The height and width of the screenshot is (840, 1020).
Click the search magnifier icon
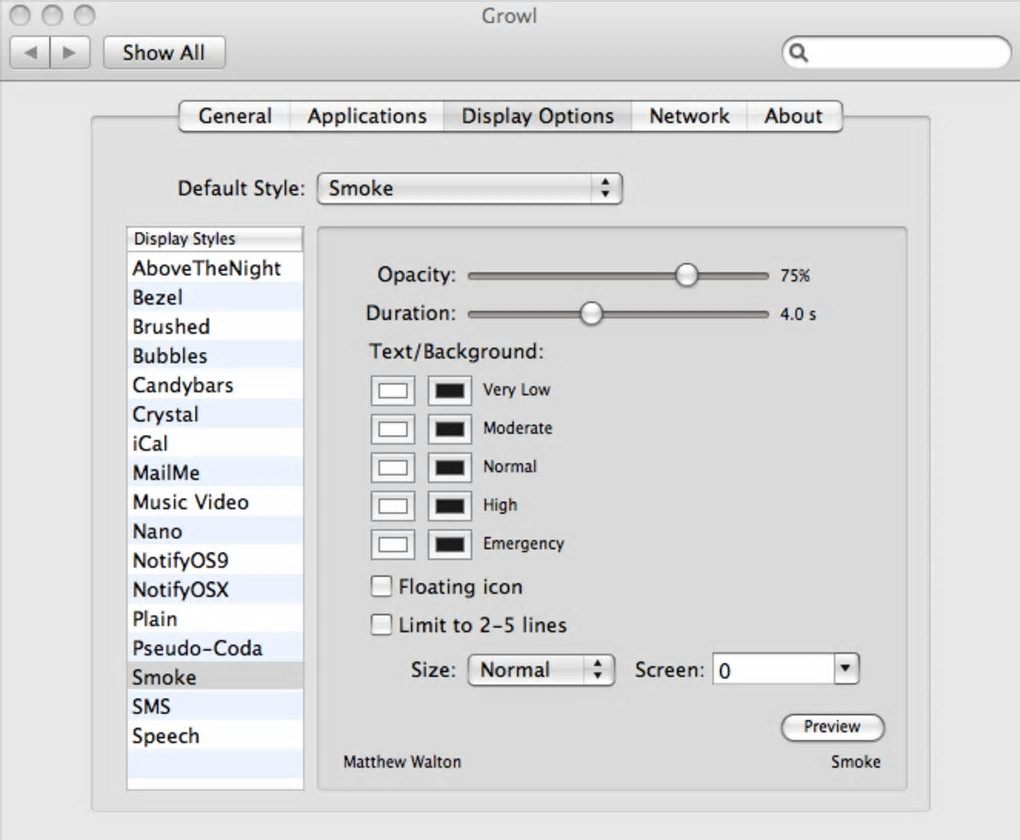point(798,53)
